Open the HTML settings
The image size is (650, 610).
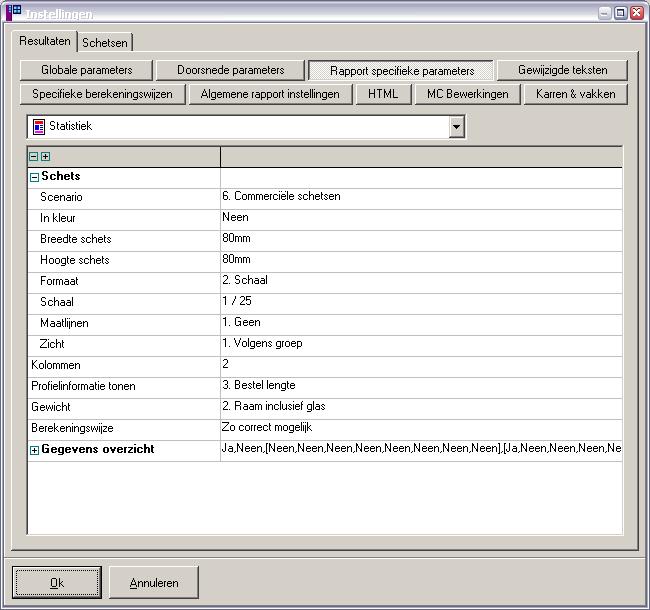tap(383, 94)
